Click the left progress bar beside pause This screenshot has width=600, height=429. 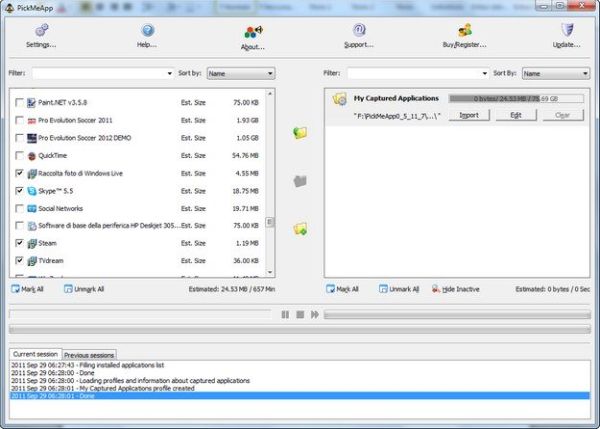pos(140,315)
